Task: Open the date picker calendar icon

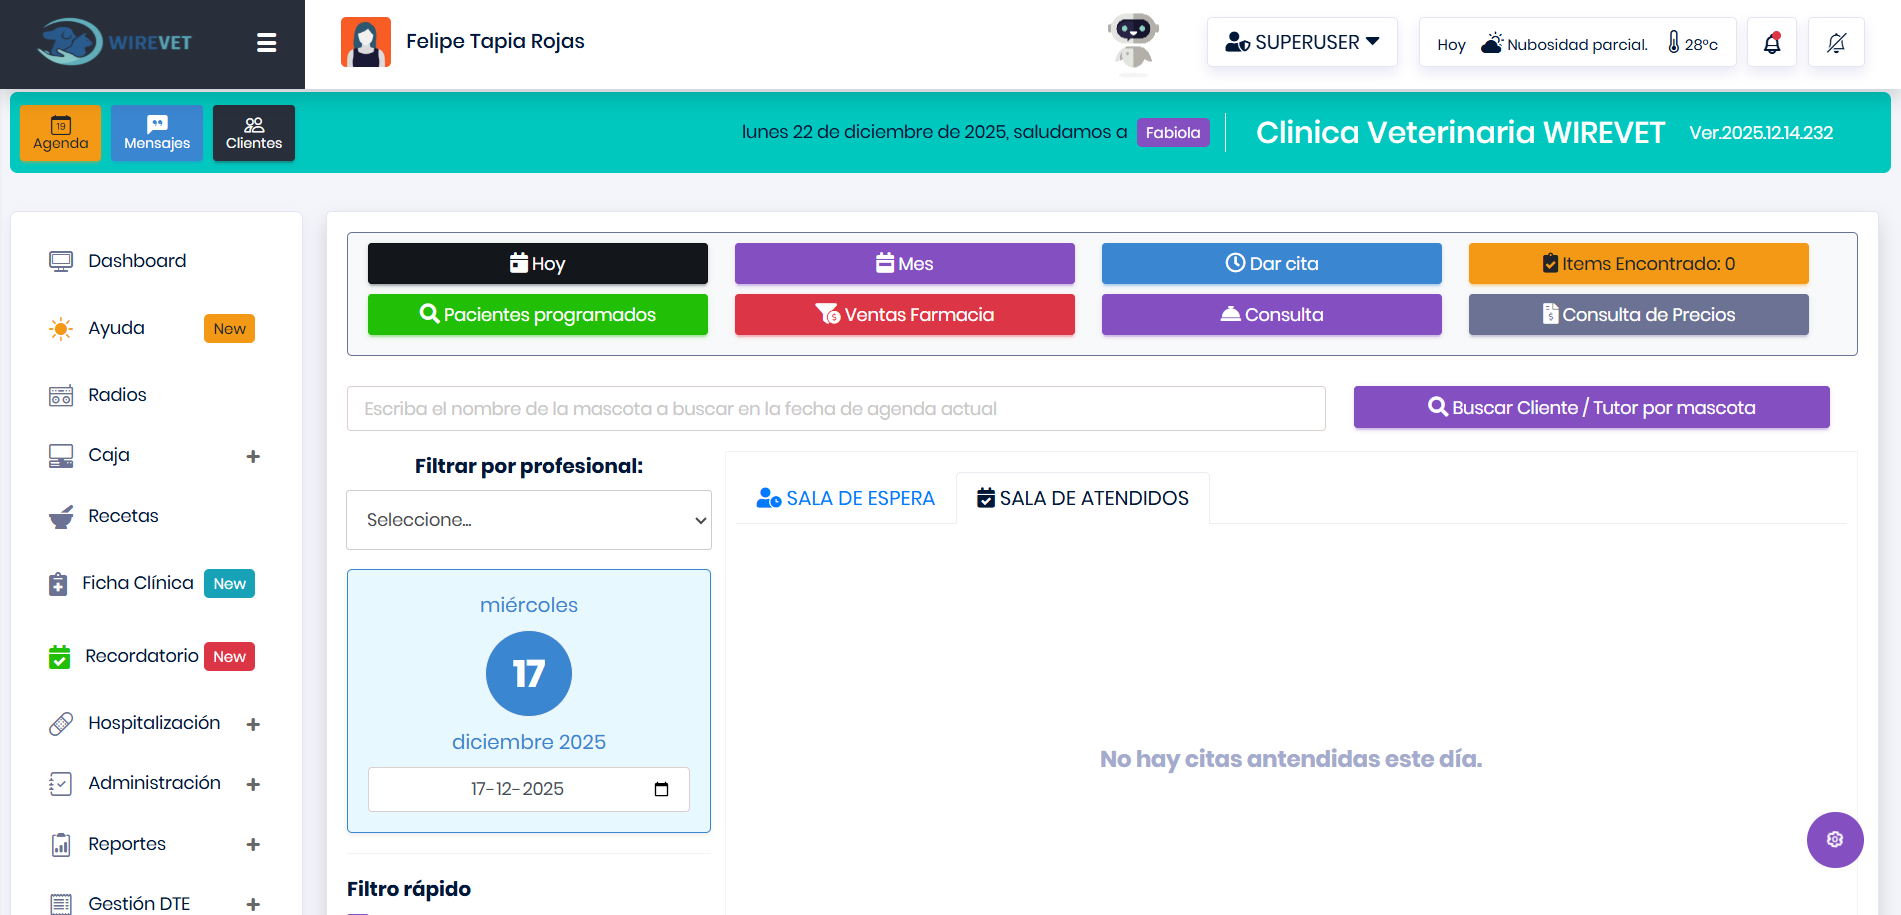Action: coord(661,789)
